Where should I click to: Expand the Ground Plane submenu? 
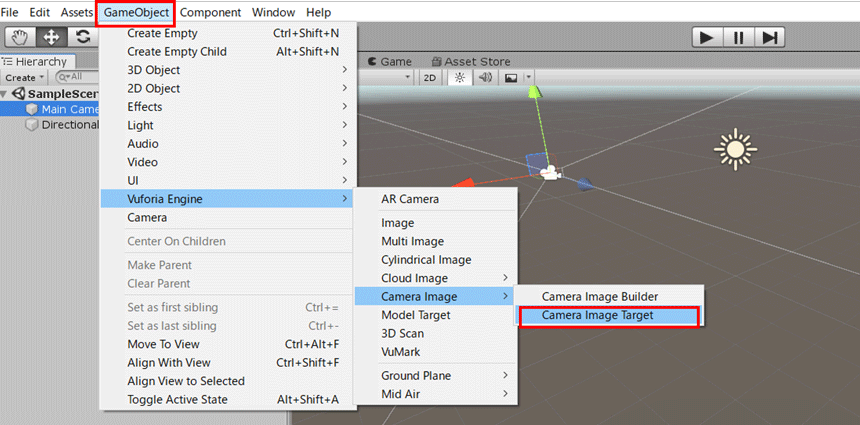tap(435, 376)
